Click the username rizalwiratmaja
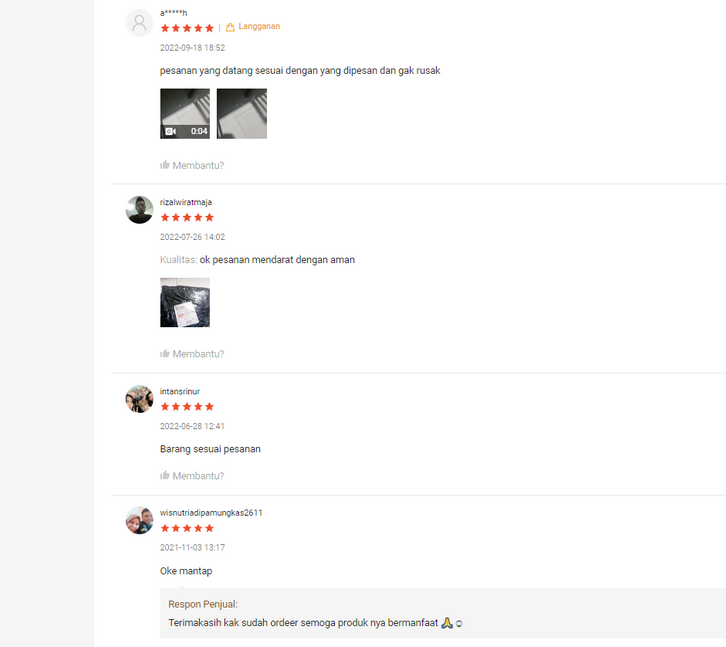 pos(186,202)
